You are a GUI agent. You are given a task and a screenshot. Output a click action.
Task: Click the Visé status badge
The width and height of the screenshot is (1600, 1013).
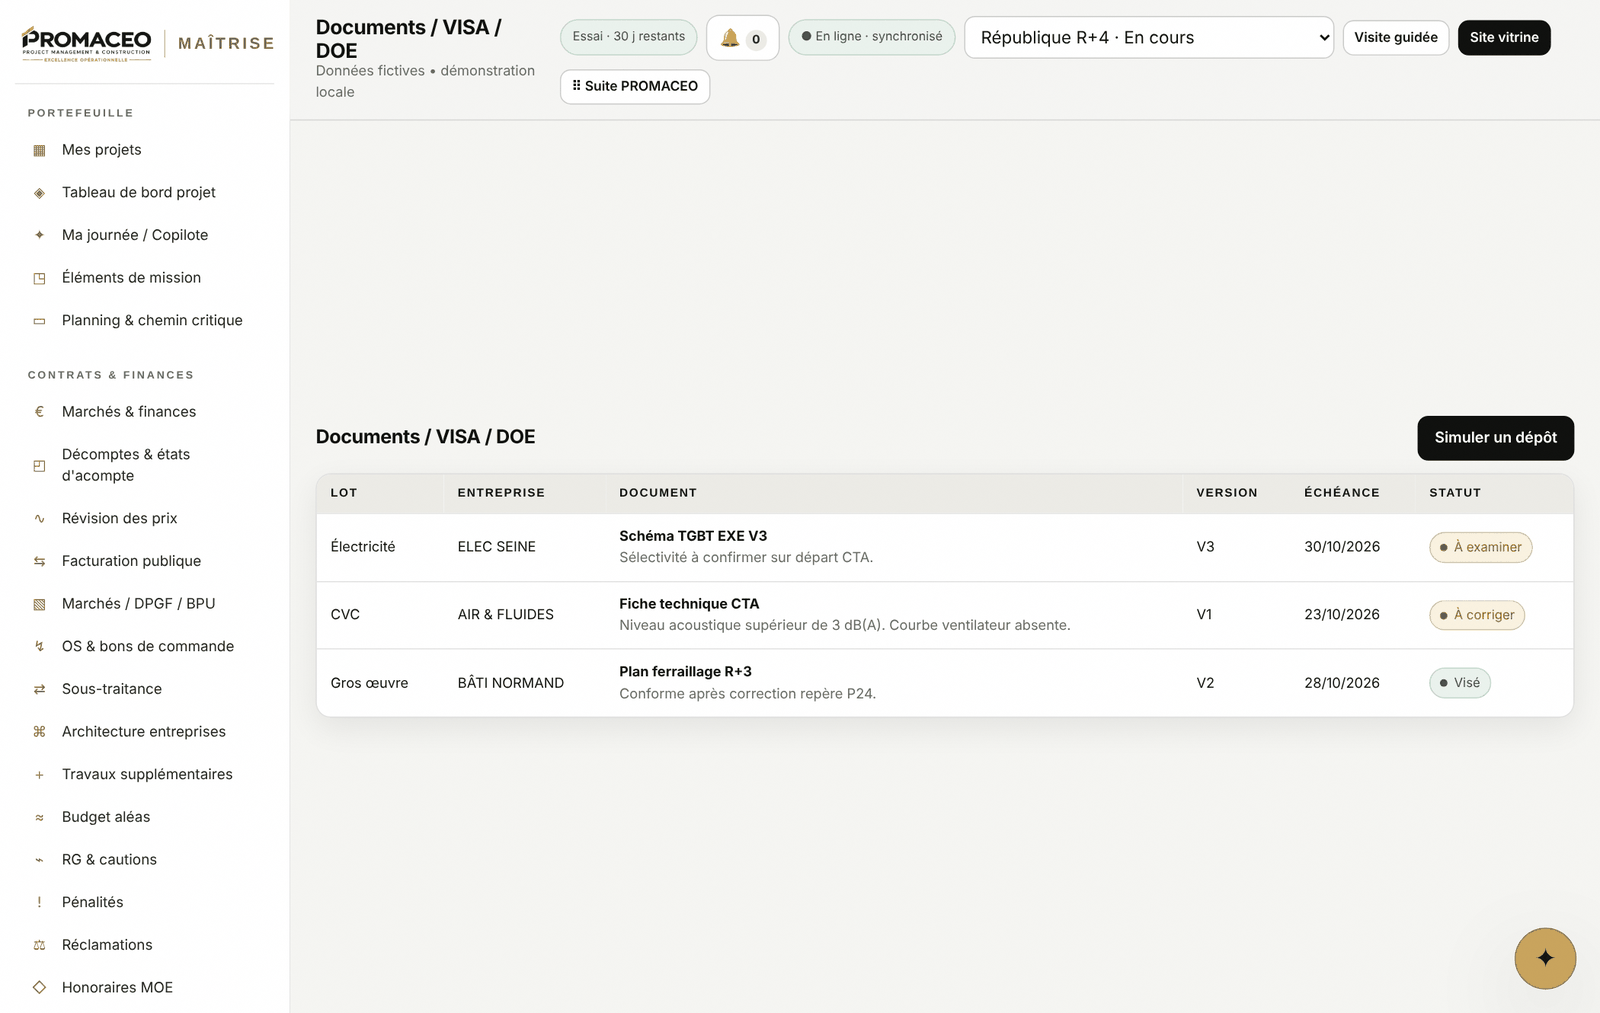[x=1459, y=684]
